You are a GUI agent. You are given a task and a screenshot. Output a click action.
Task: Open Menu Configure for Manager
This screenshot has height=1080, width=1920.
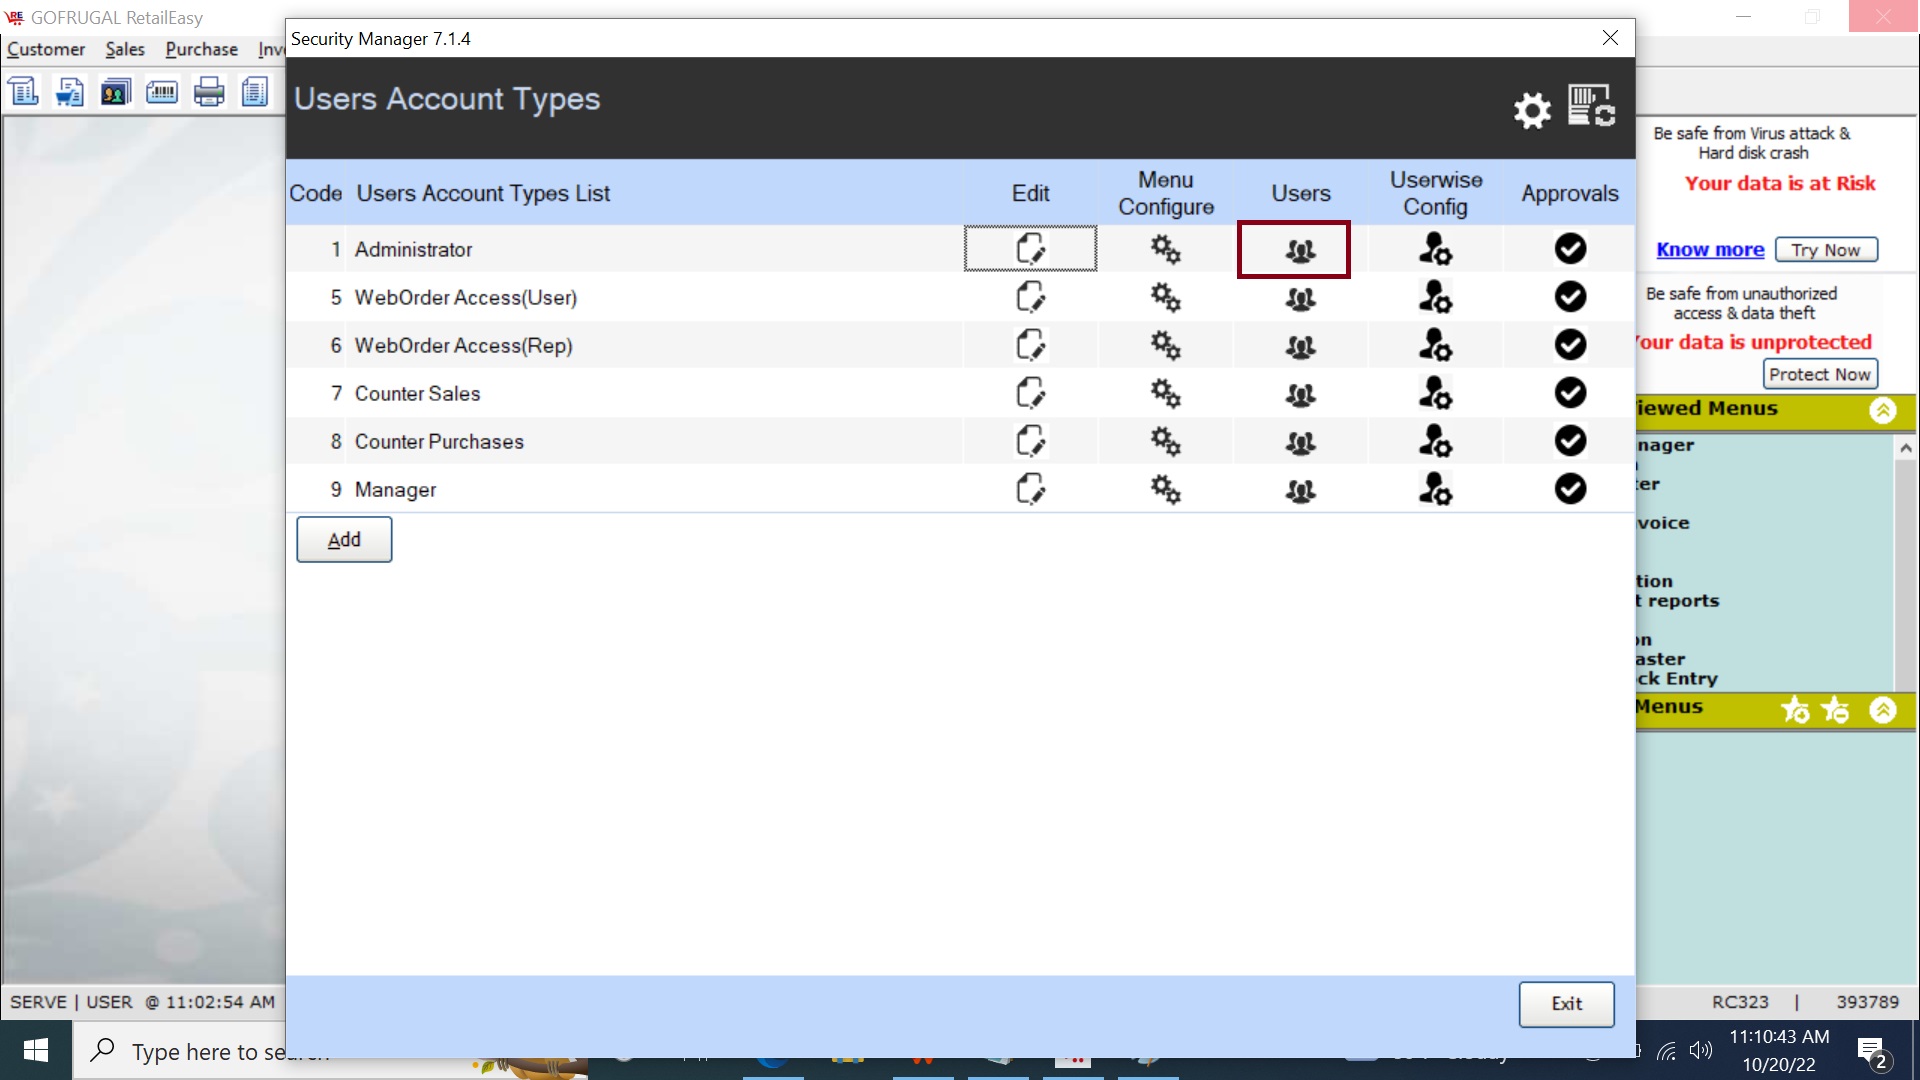(x=1165, y=489)
